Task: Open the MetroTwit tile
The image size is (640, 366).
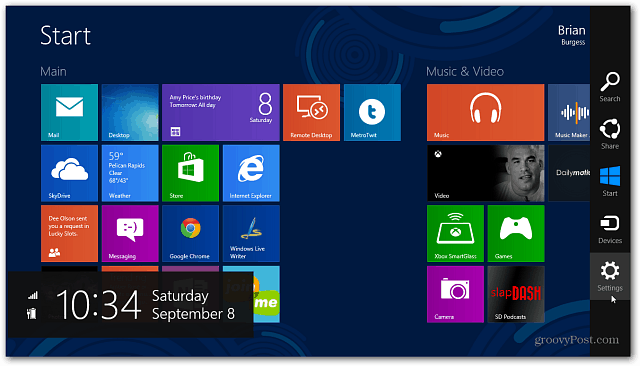Action: click(372, 113)
